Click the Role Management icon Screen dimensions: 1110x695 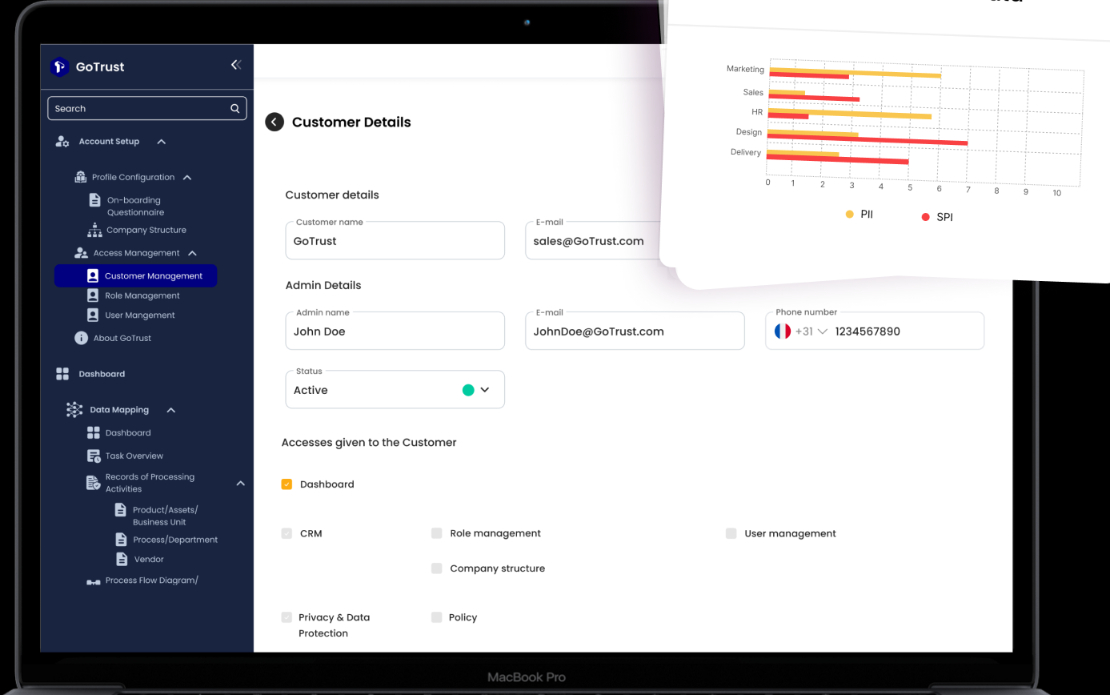click(93, 295)
